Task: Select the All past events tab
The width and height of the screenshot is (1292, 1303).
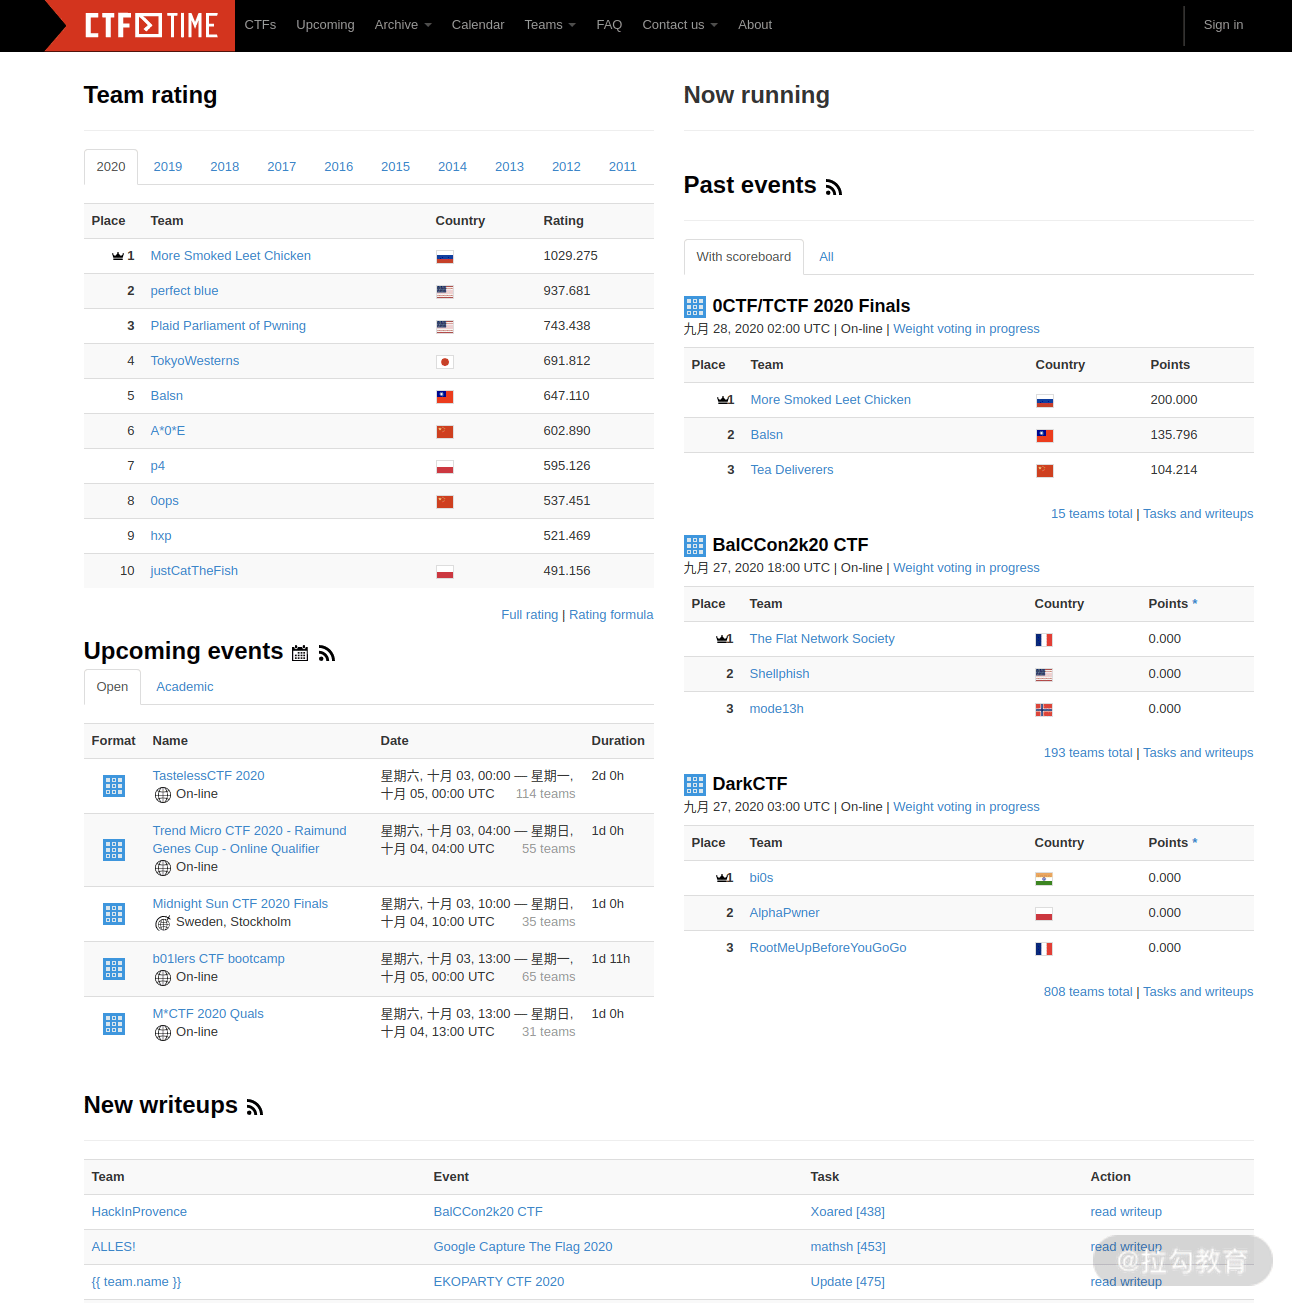Action: pos(826,257)
